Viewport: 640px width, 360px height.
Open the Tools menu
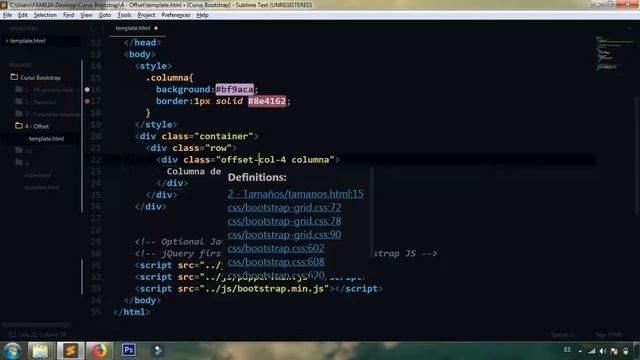tap(124, 15)
